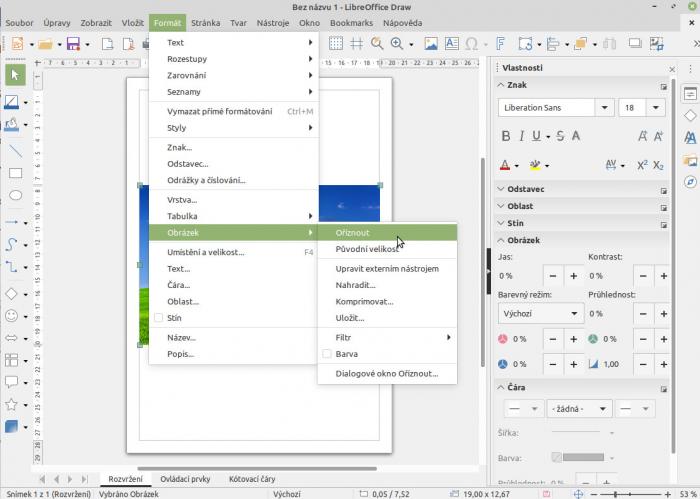Select the Connector tool
This screenshot has height=499, width=700.
(12, 267)
